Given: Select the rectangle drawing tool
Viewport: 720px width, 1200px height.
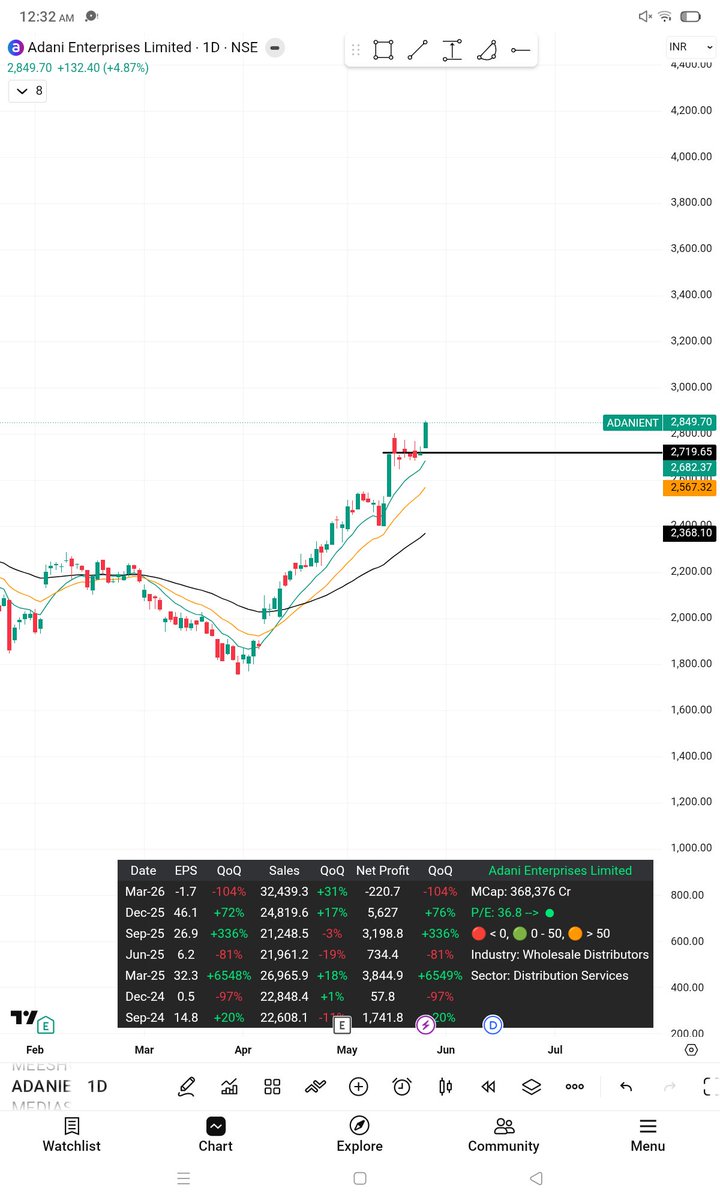Looking at the screenshot, I should click(x=383, y=50).
